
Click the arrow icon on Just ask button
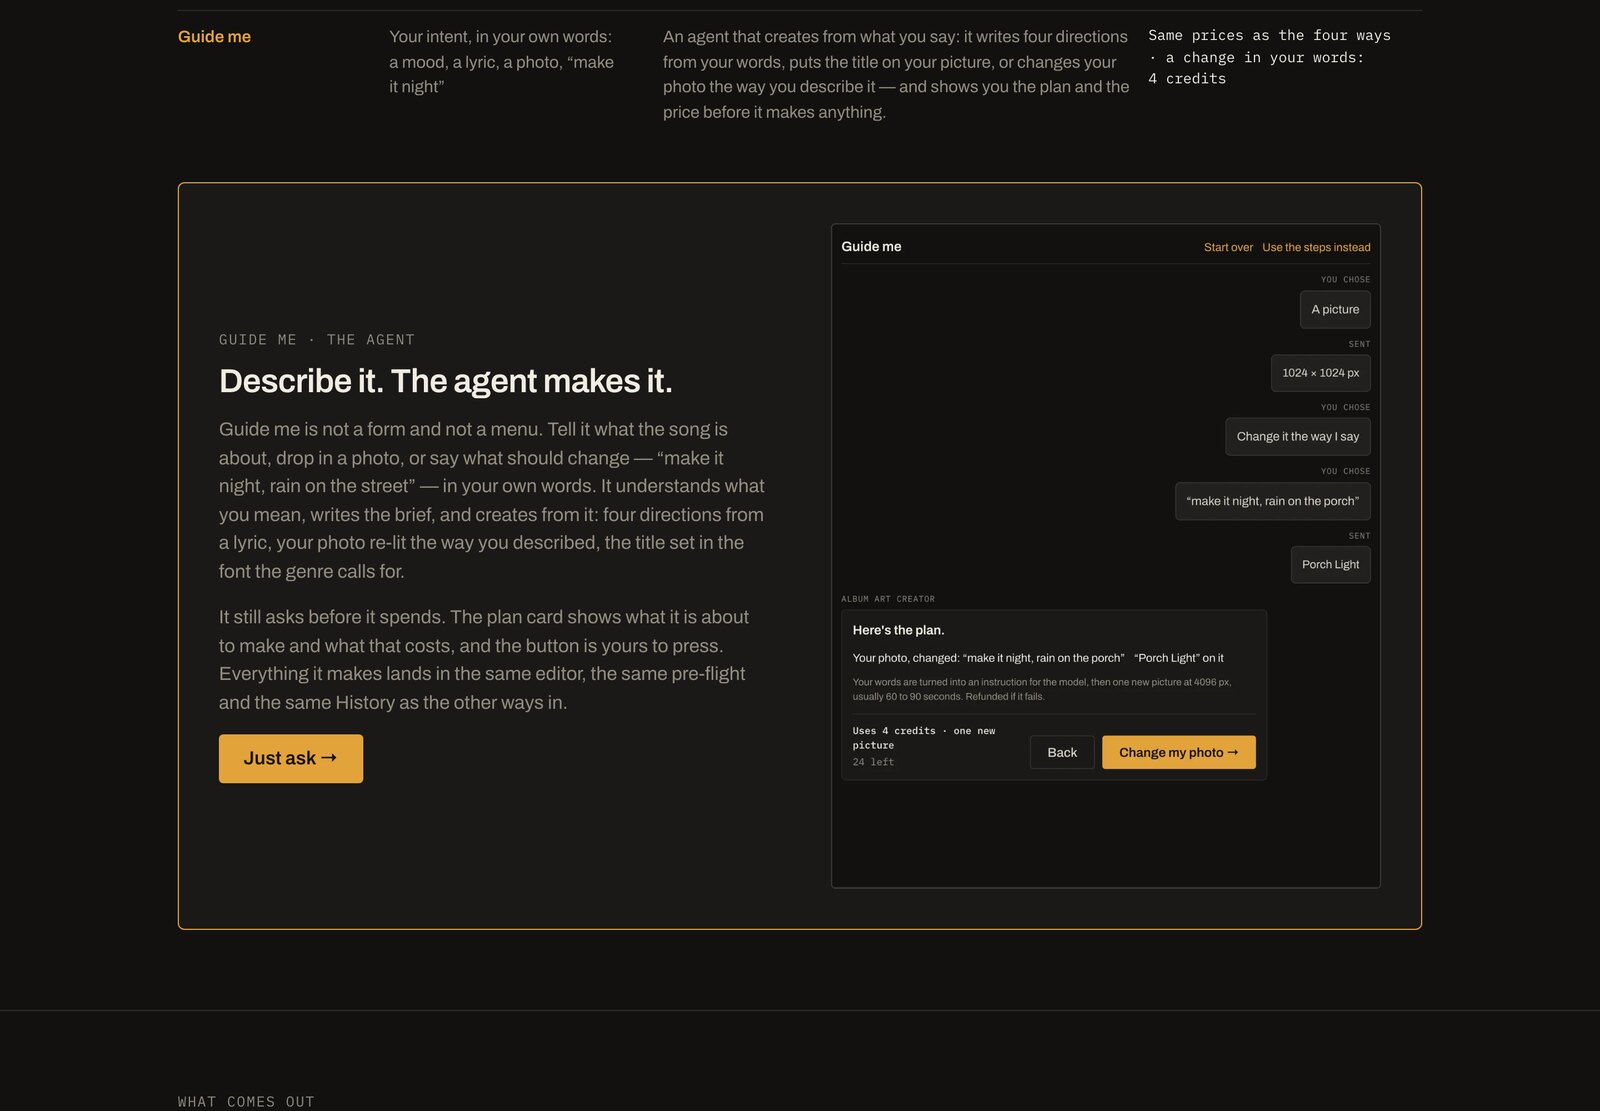329,758
